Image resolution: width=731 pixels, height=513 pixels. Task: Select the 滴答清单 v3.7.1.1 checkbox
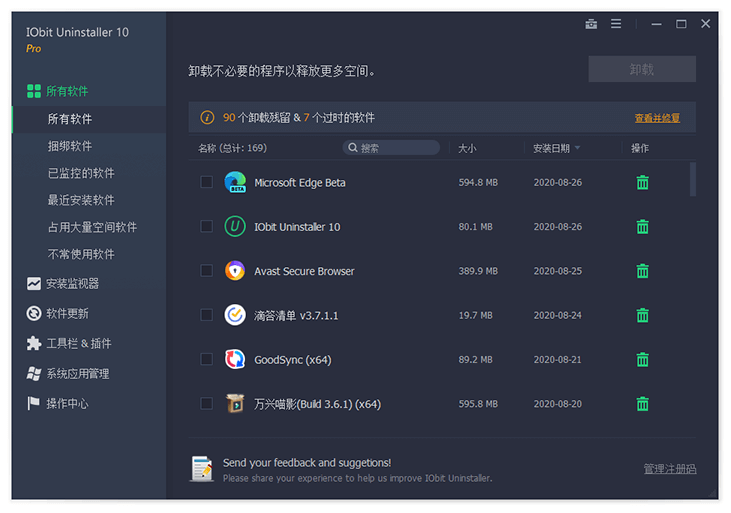tap(207, 315)
